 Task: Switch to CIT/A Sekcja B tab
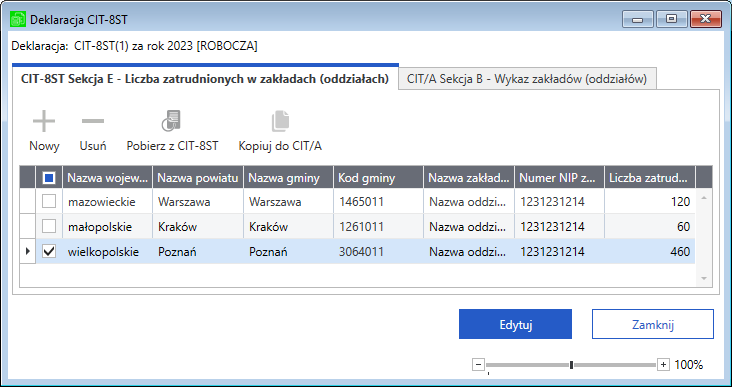click(x=527, y=79)
